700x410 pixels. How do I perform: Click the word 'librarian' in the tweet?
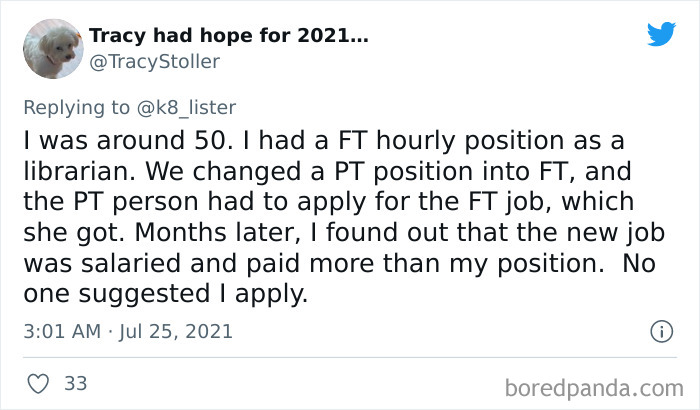(x=77, y=168)
